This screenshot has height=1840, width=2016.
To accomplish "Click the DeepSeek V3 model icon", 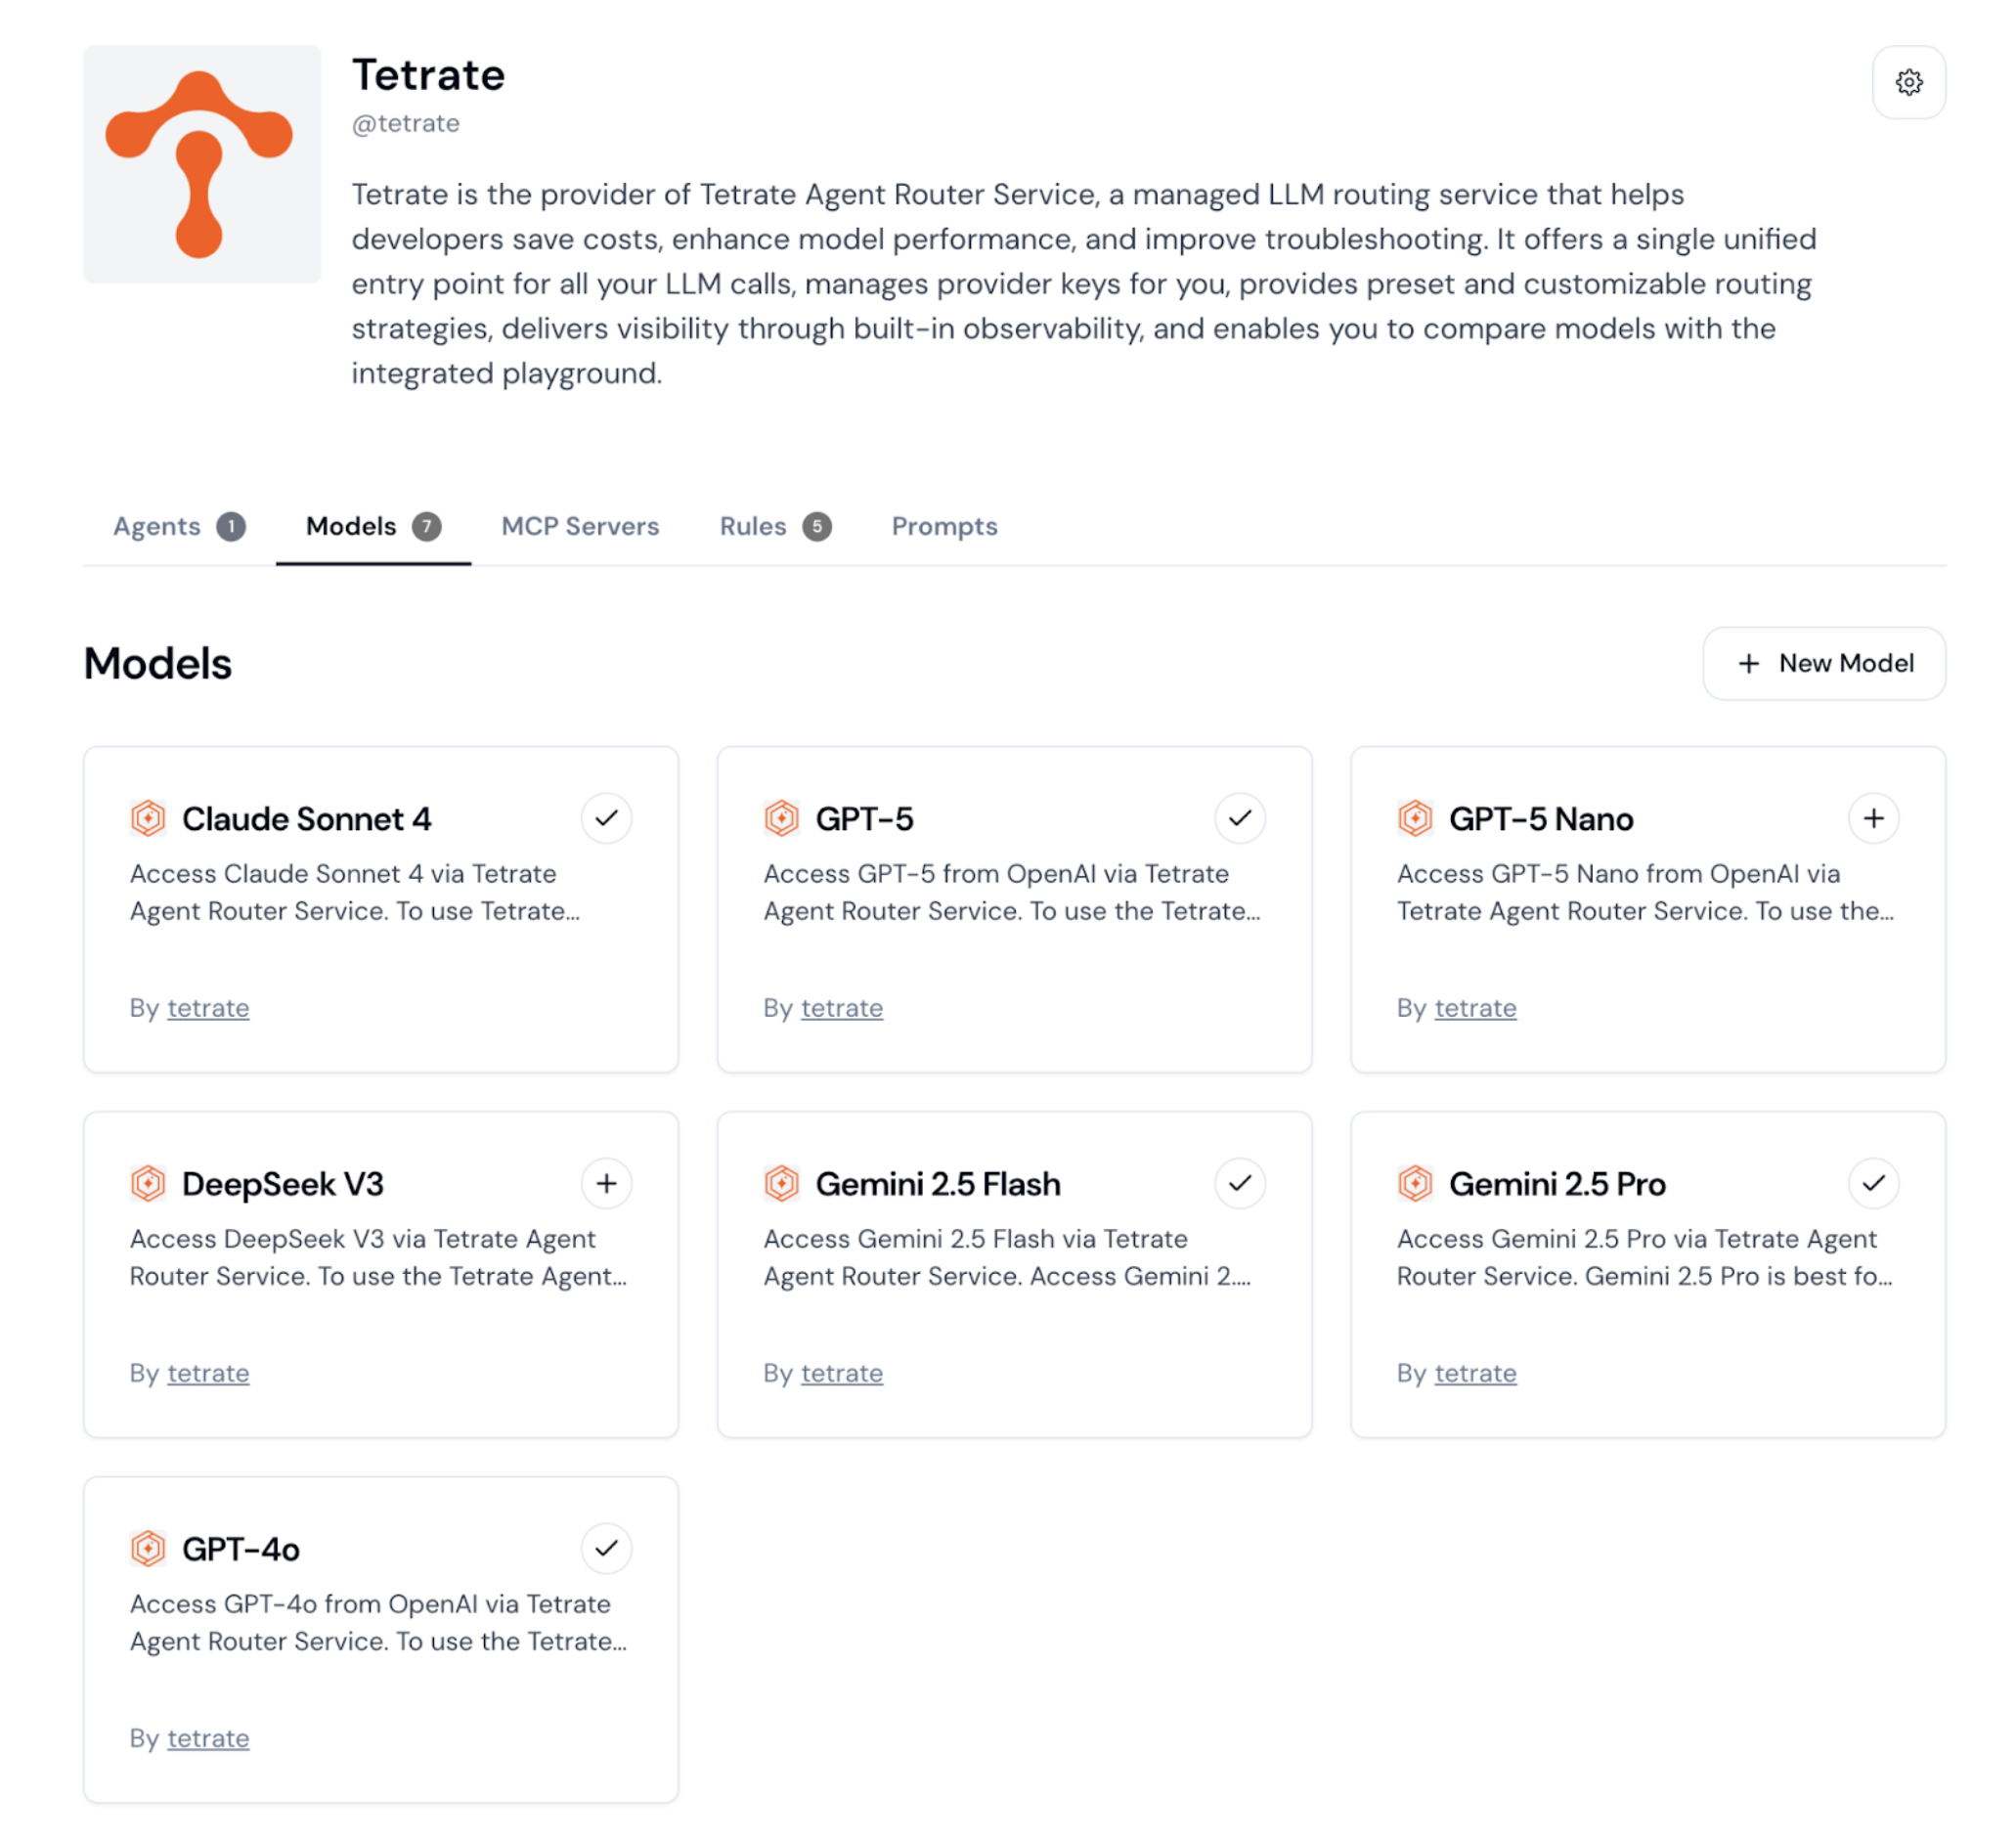I will (x=148, y=1183).
